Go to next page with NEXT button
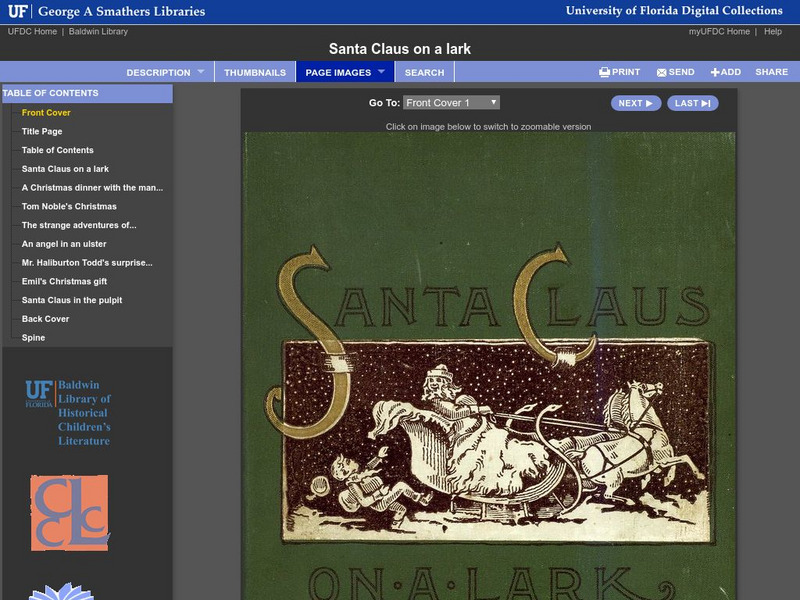This screenshot has width=800, height=600. point(636,103)
